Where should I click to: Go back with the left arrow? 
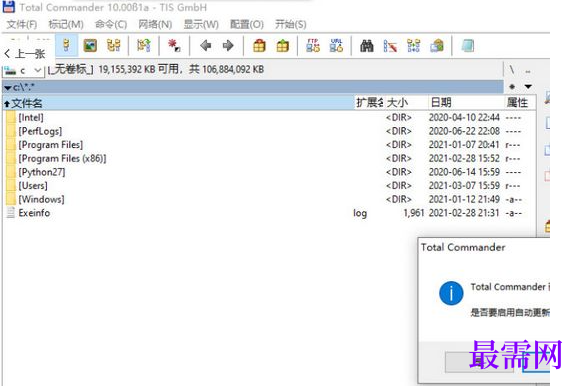pos(205,46)
